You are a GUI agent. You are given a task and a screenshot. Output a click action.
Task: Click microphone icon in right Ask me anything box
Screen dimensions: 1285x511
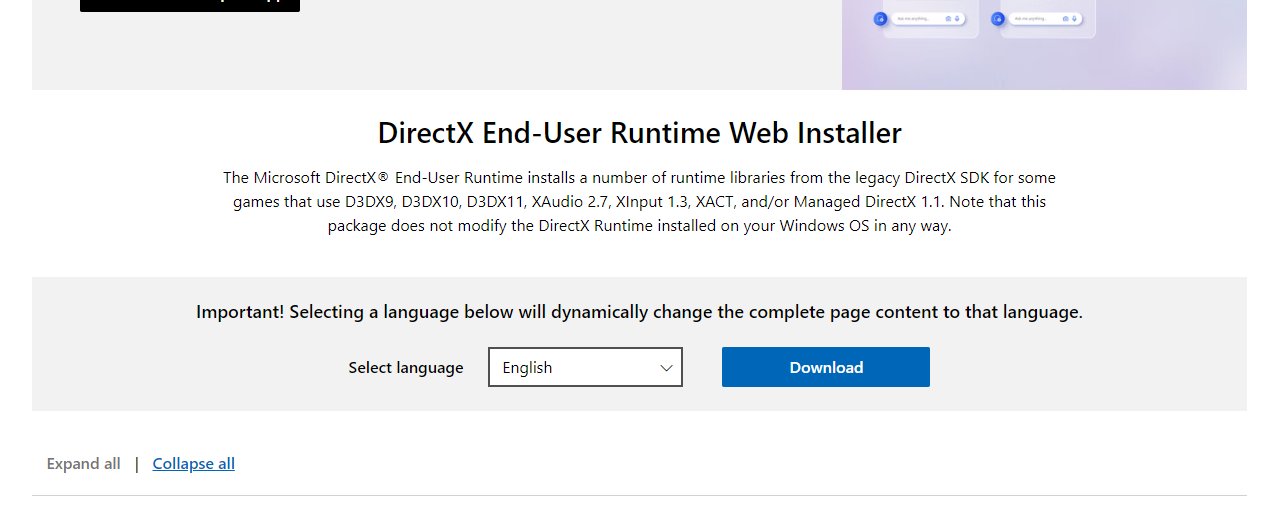tap(1074, 18)
